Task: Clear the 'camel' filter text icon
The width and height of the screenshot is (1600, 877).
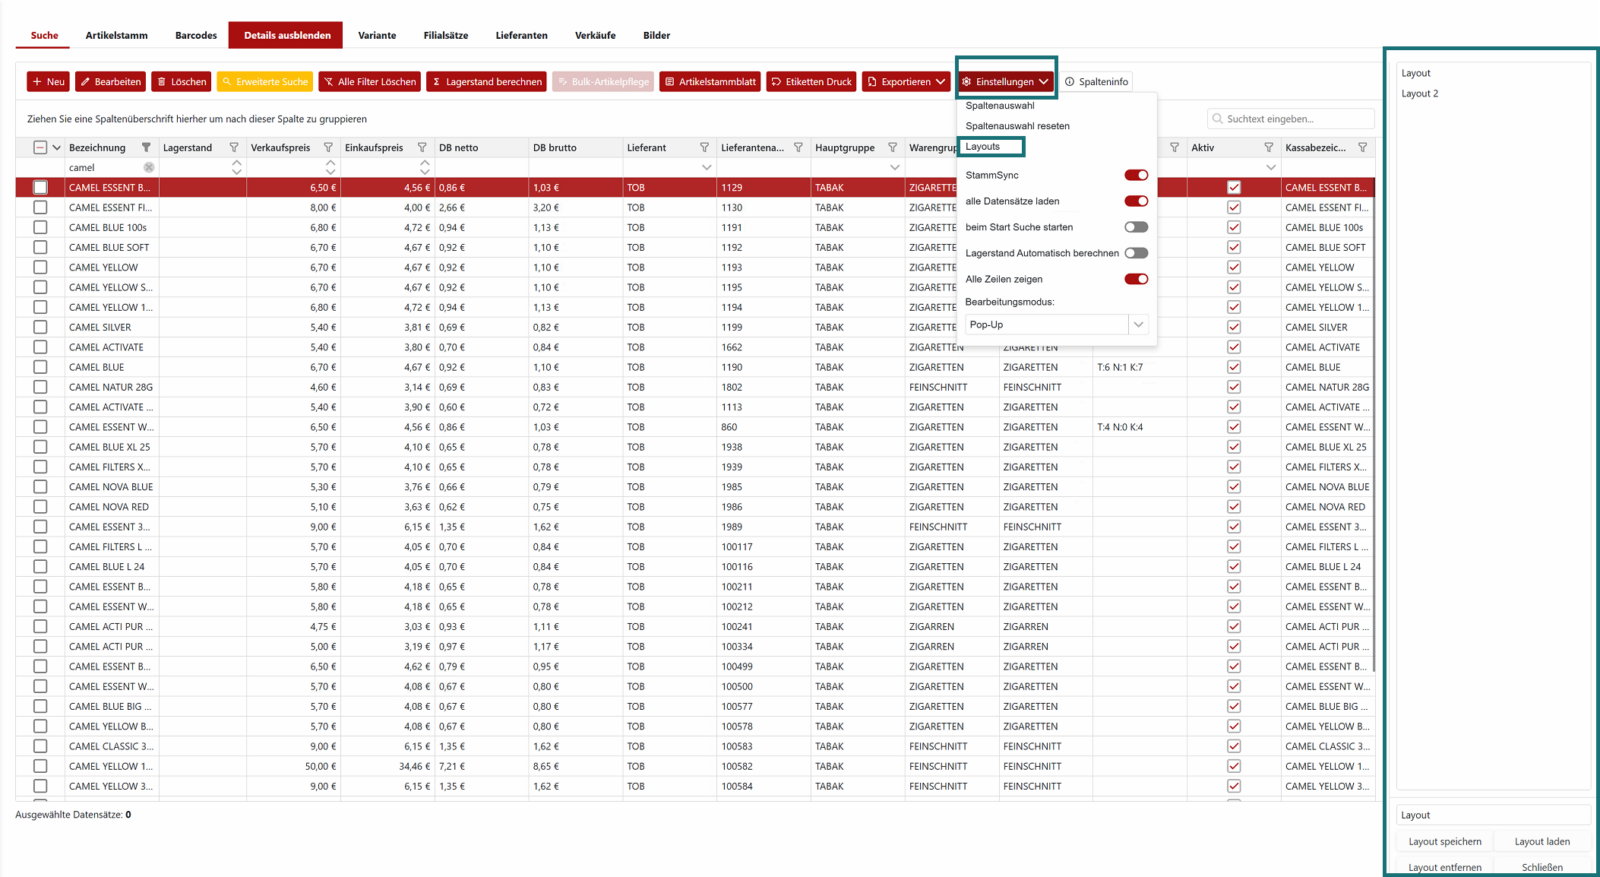Action: coord(149,168)
